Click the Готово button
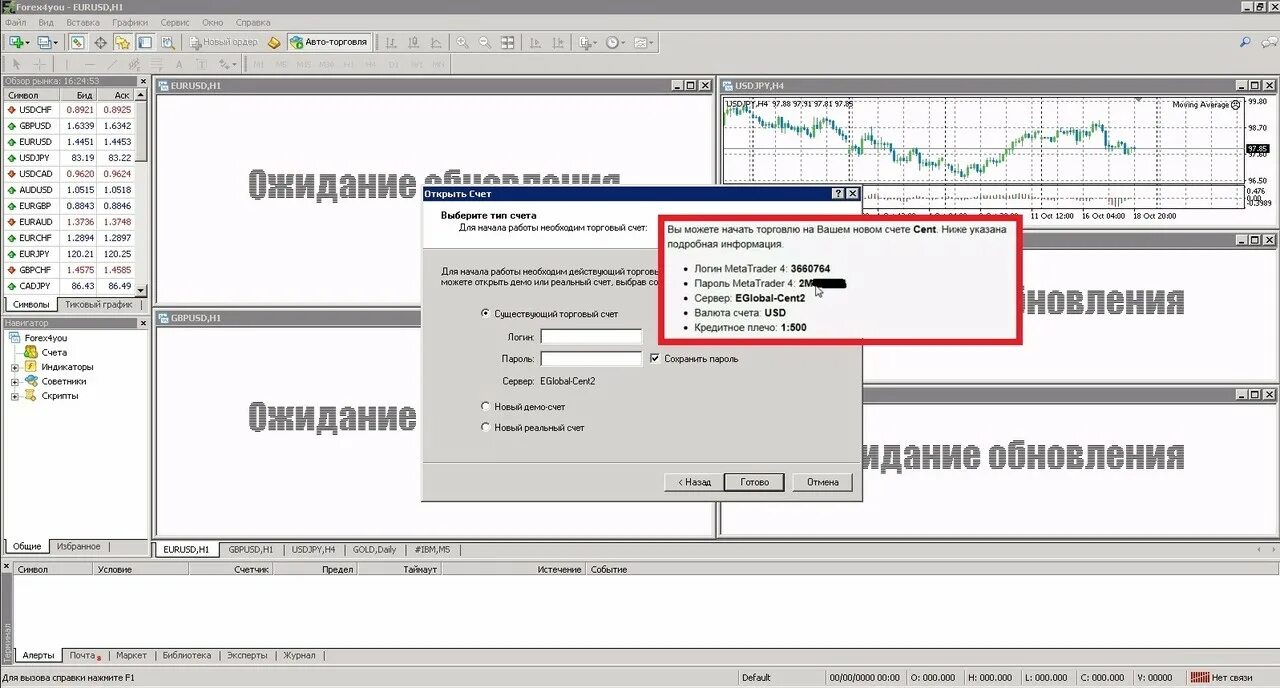The image size is (1280, 688). (754, 482)
